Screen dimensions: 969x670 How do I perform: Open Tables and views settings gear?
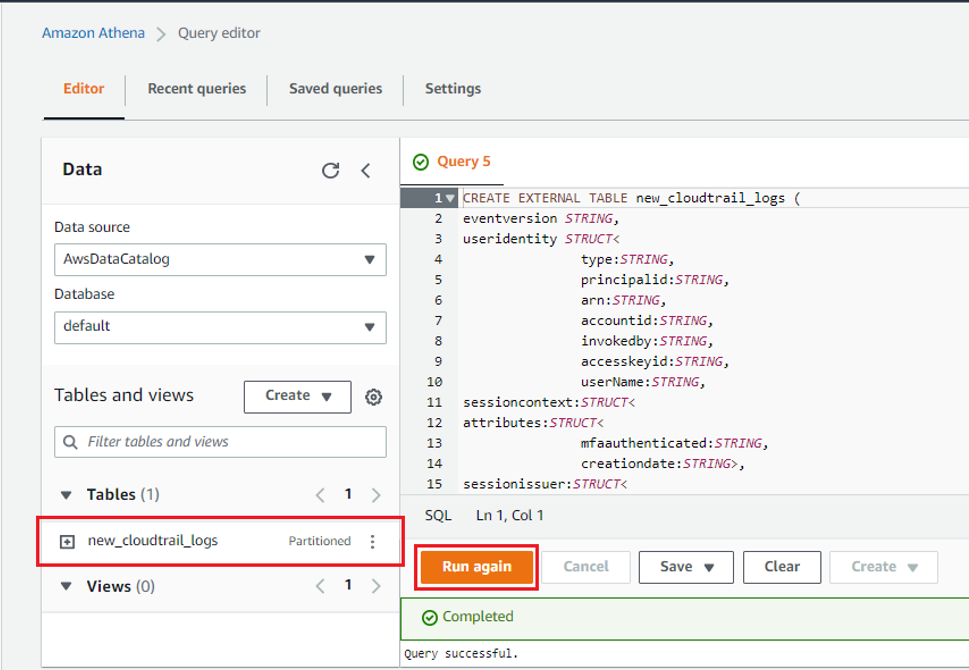373,397
